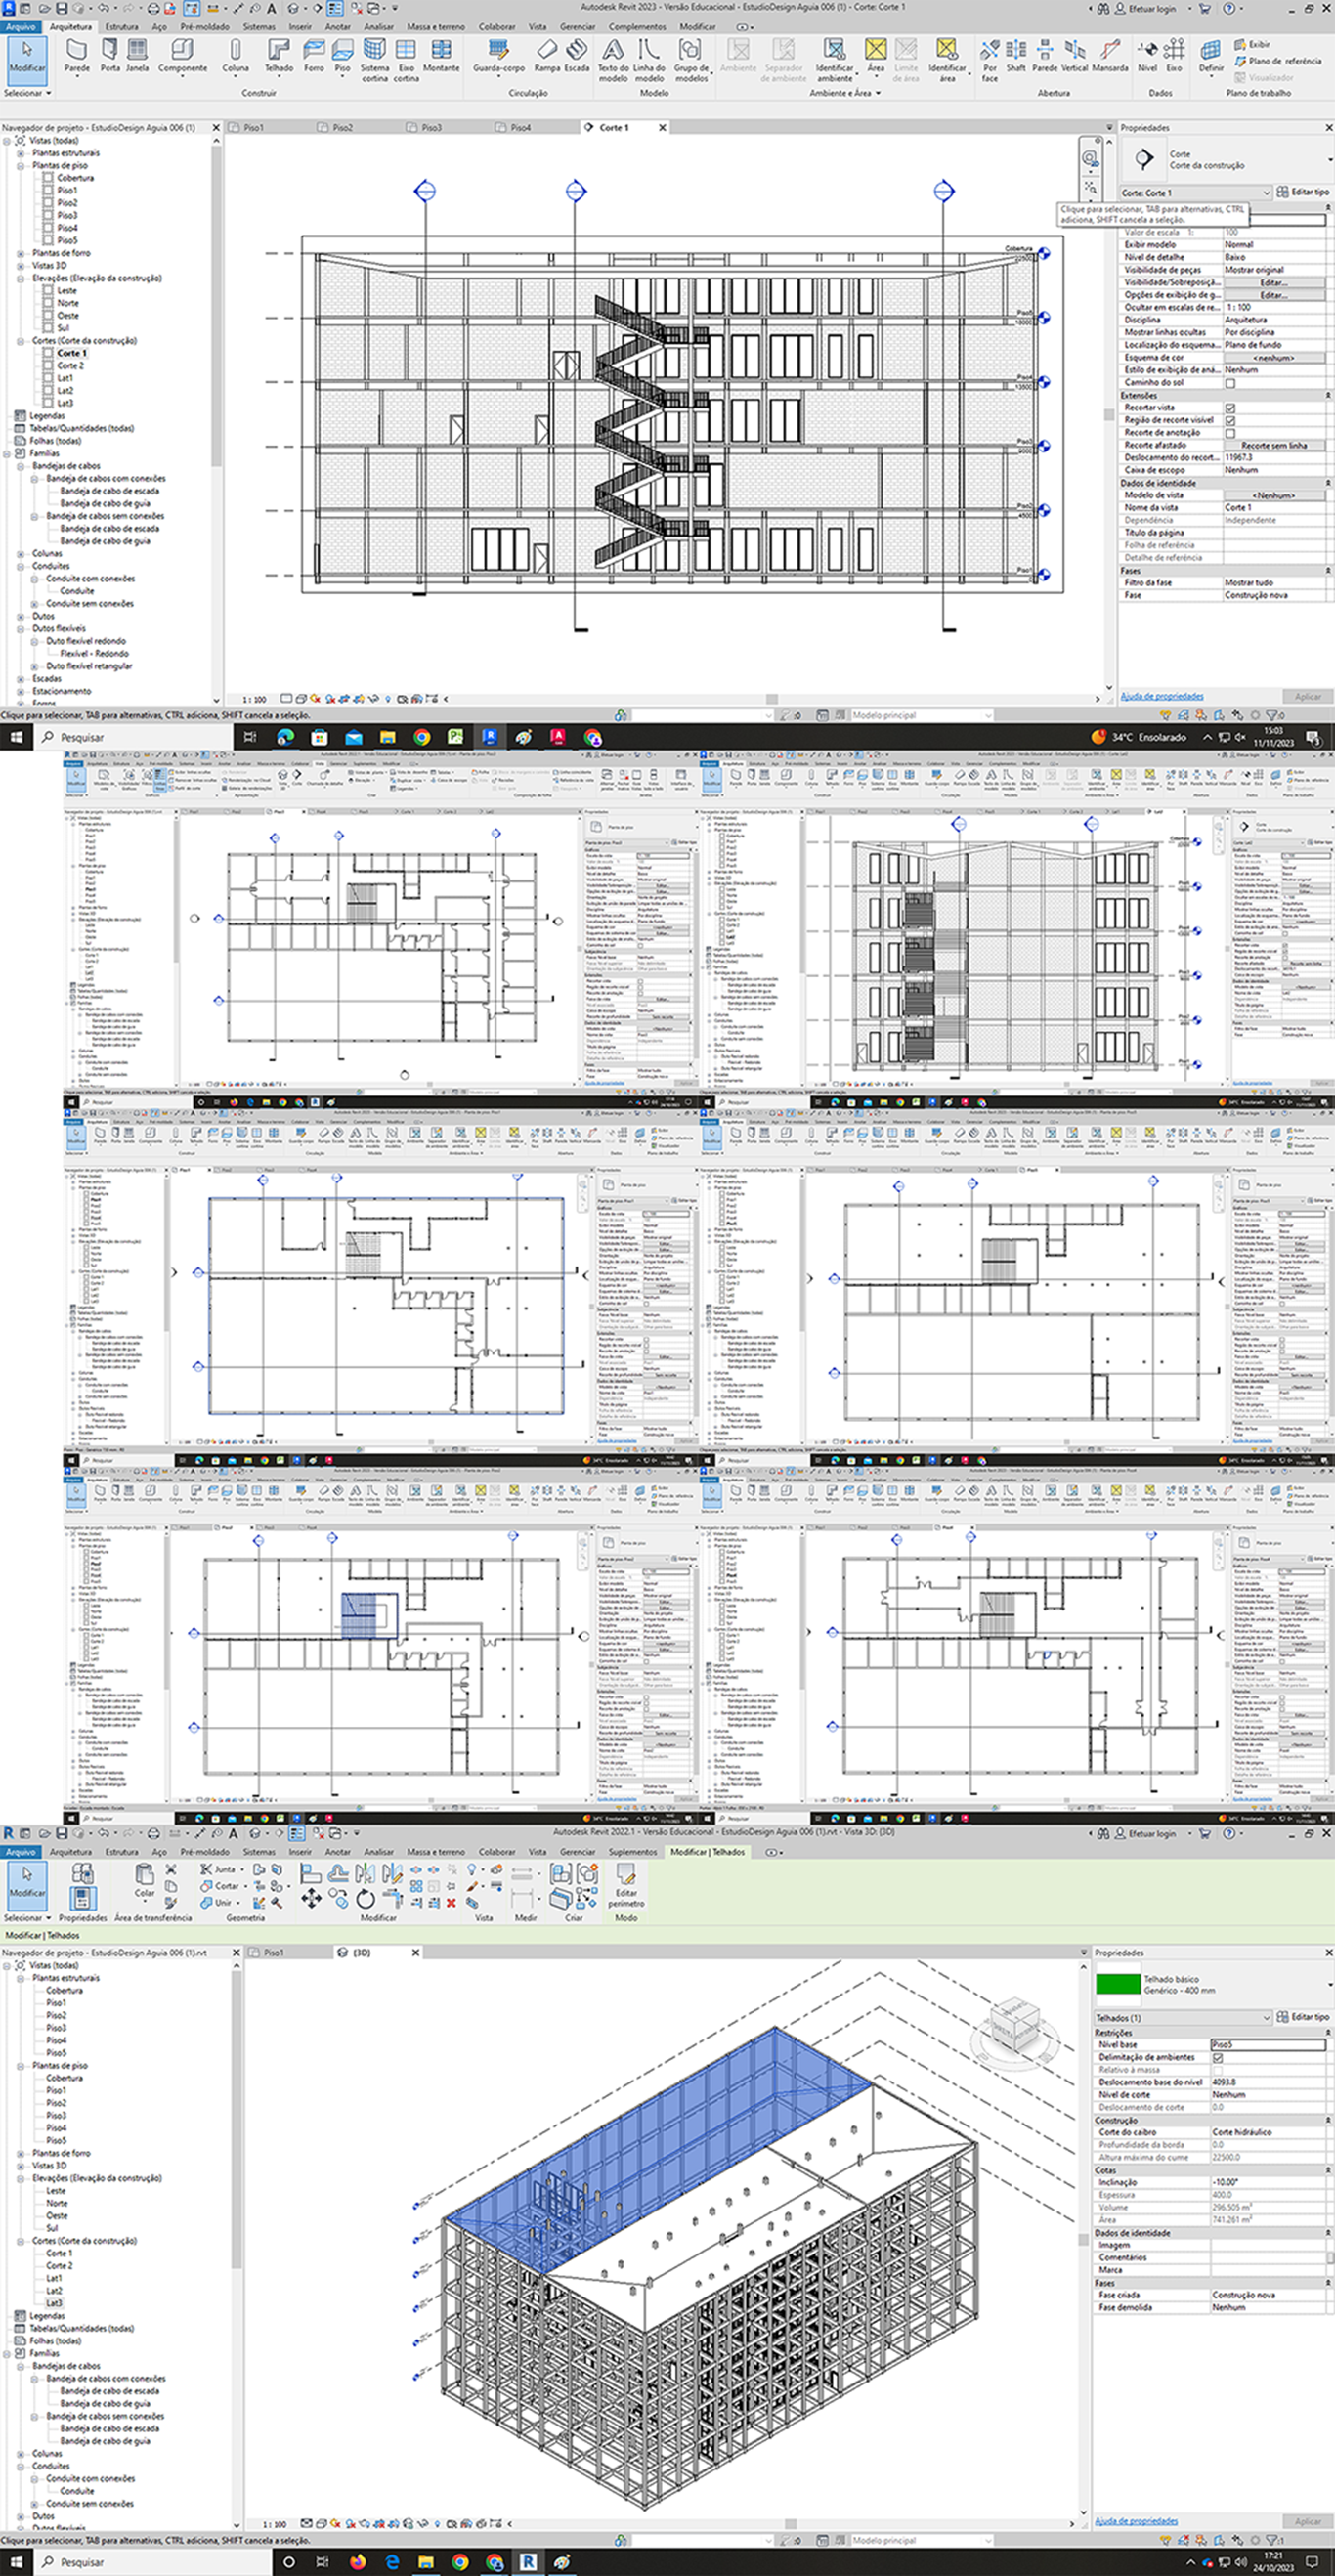Click the Texto do modelo tool
Screen dimensions: 1335x2576
tap(613, 60)
